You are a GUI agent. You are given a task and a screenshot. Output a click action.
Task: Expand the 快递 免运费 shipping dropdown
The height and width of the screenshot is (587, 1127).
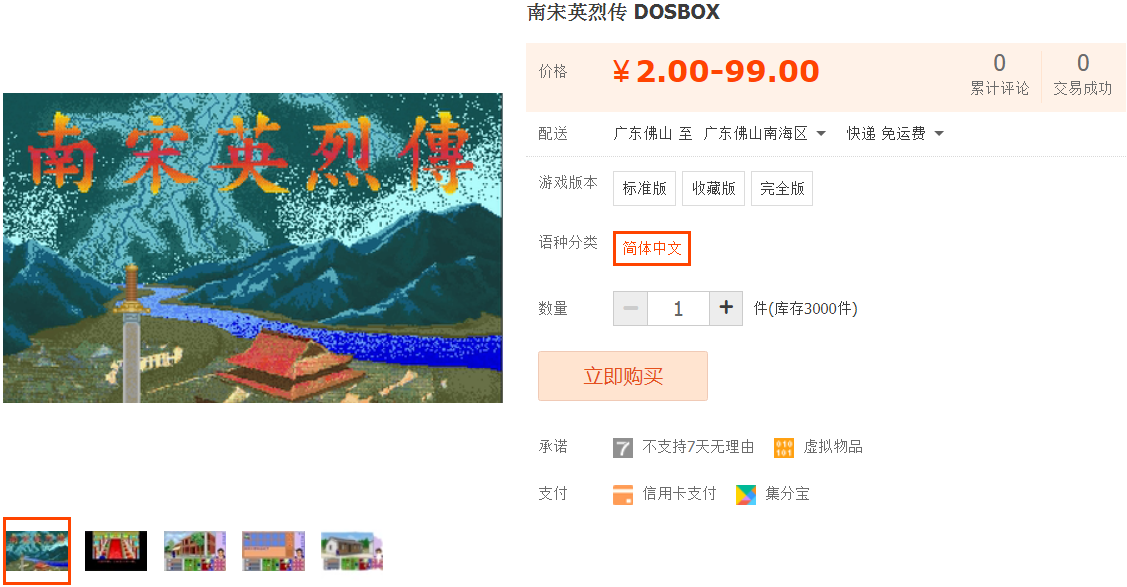click(x=895, y=134)
